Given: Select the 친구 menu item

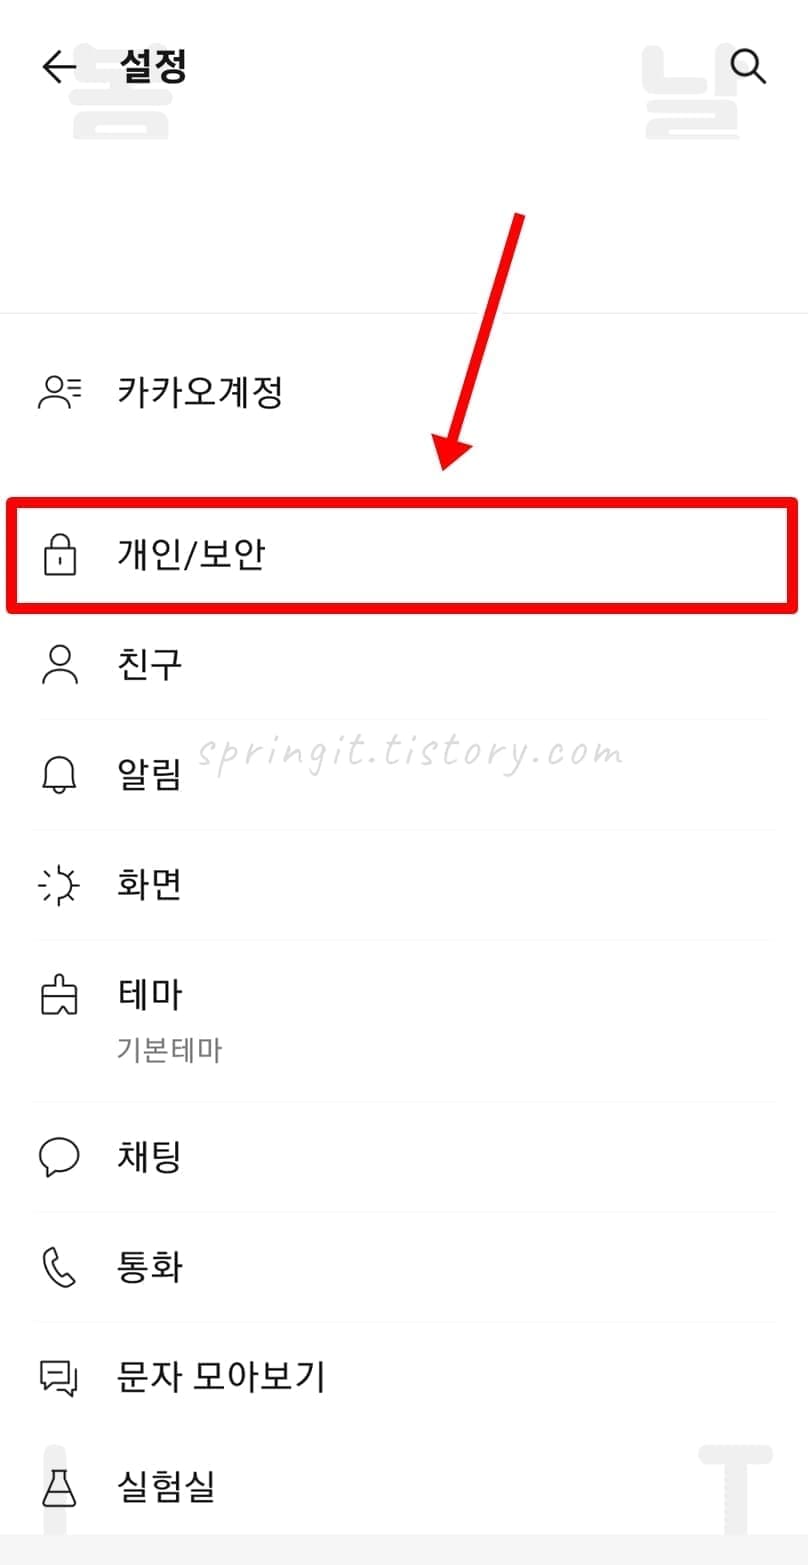Looking at the screenshot, I should coord(404,664).
